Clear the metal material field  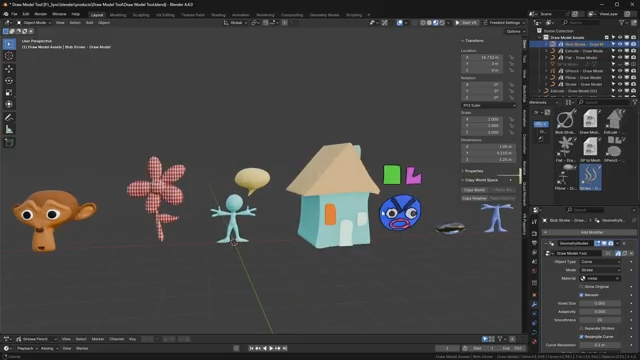(x=617, y=278)
